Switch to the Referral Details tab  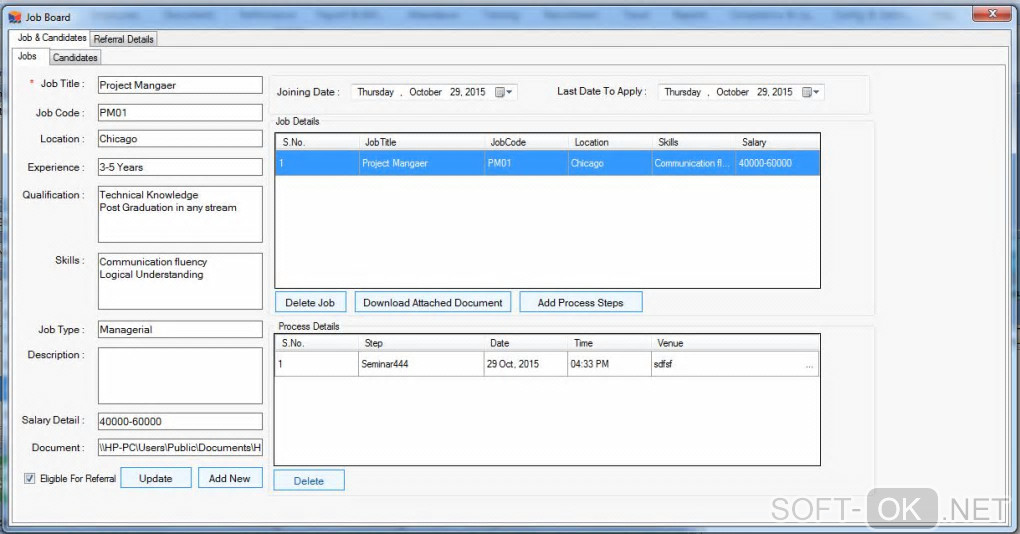(124, 39)
